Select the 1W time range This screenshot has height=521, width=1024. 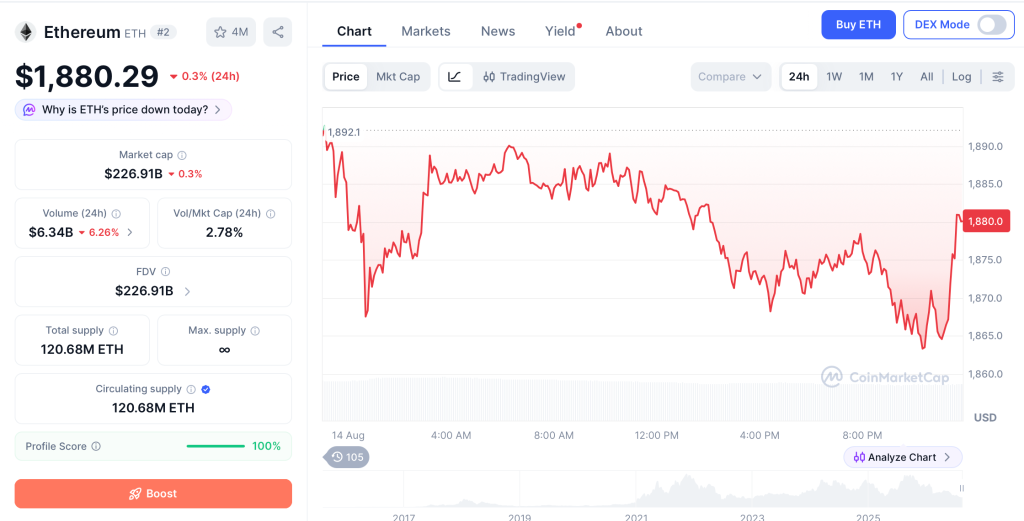coord(834,76)
